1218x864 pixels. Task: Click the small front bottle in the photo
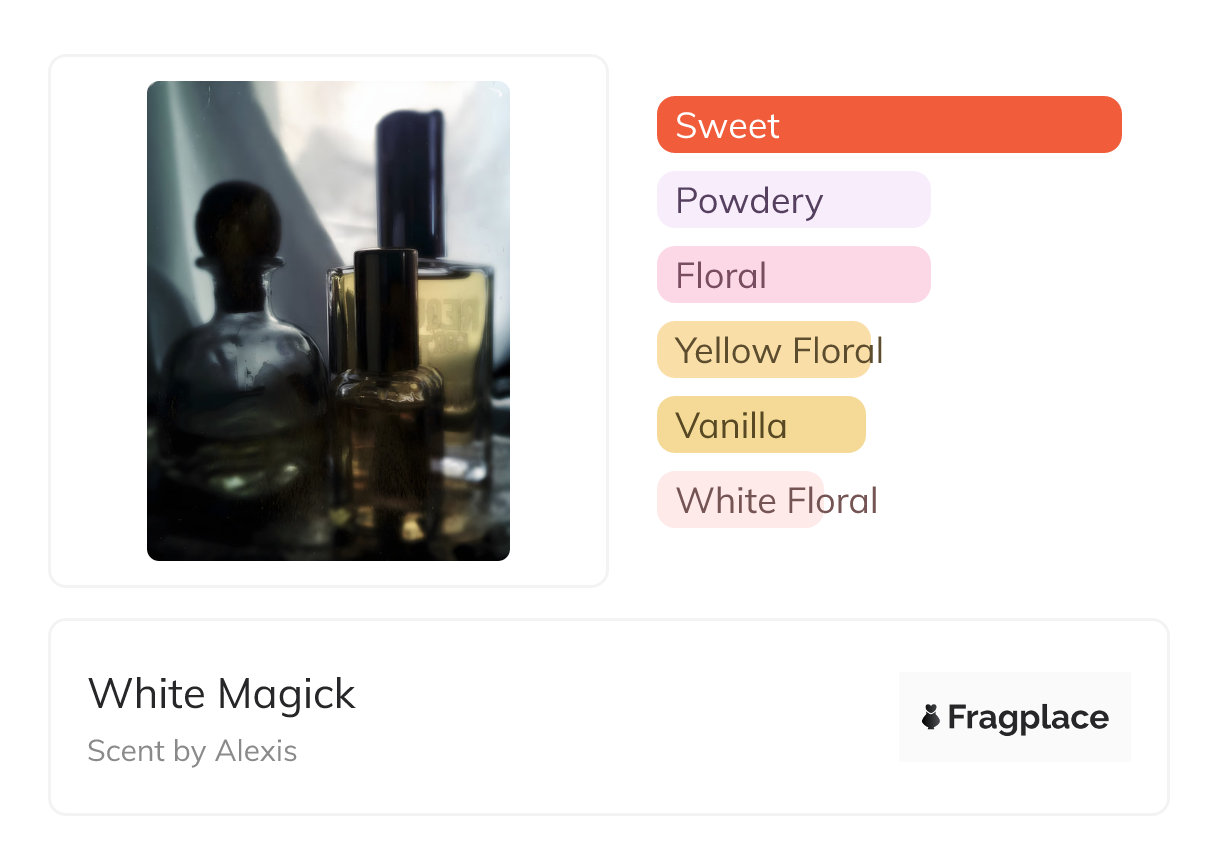click(x=388, y=400)
